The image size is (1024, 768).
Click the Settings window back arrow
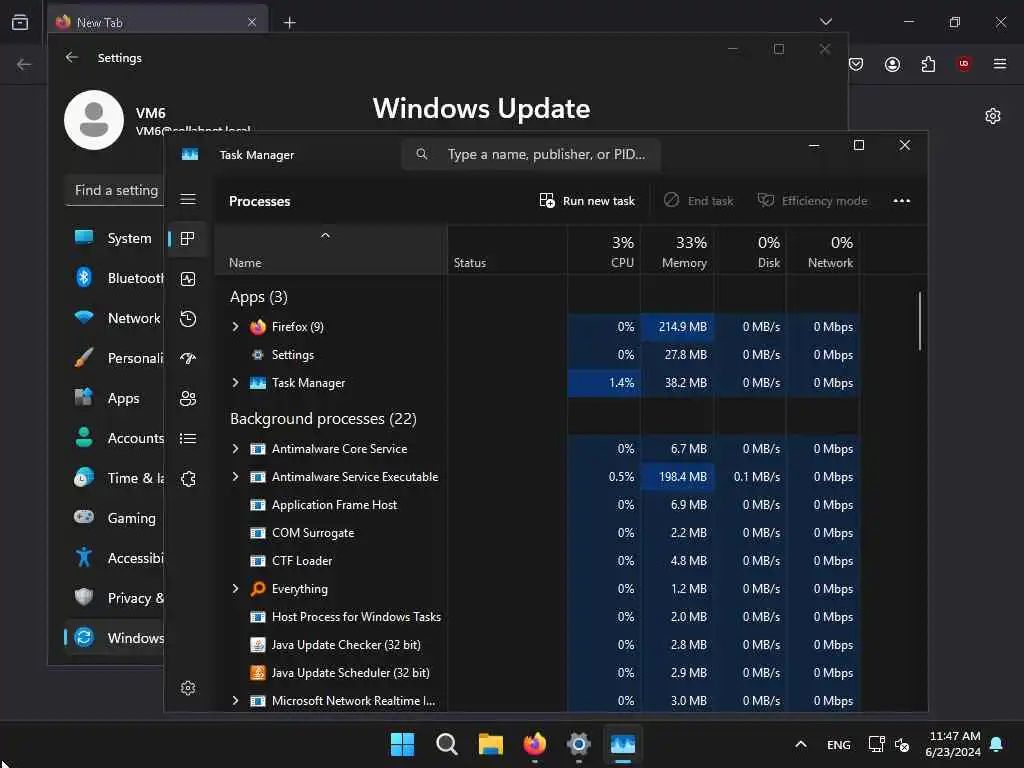72,57
